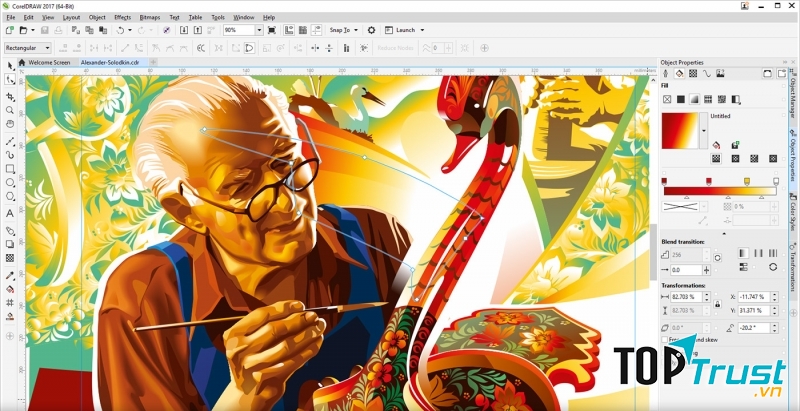Image resolution: width=800 pixels, height=411 pixels.
Task: Open the Transparency tab in Object Properties
Action: pyautogui.click(x=693, y=73)
